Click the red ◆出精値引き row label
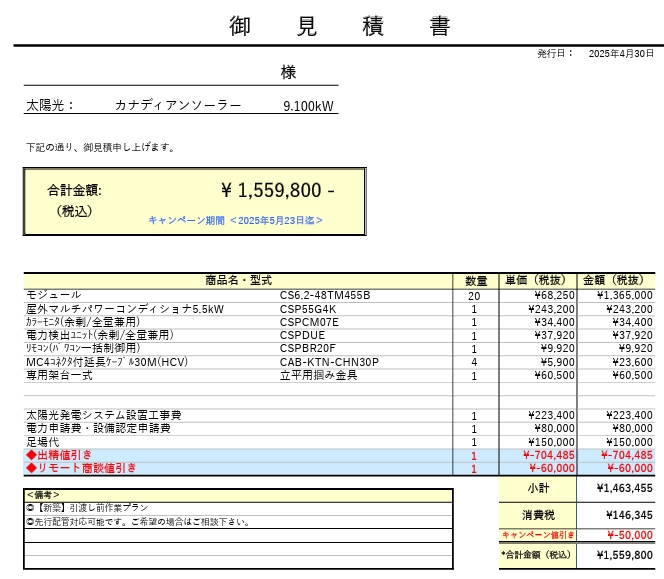Viewport: 664px width, 579px height. [x=59, y=455]
